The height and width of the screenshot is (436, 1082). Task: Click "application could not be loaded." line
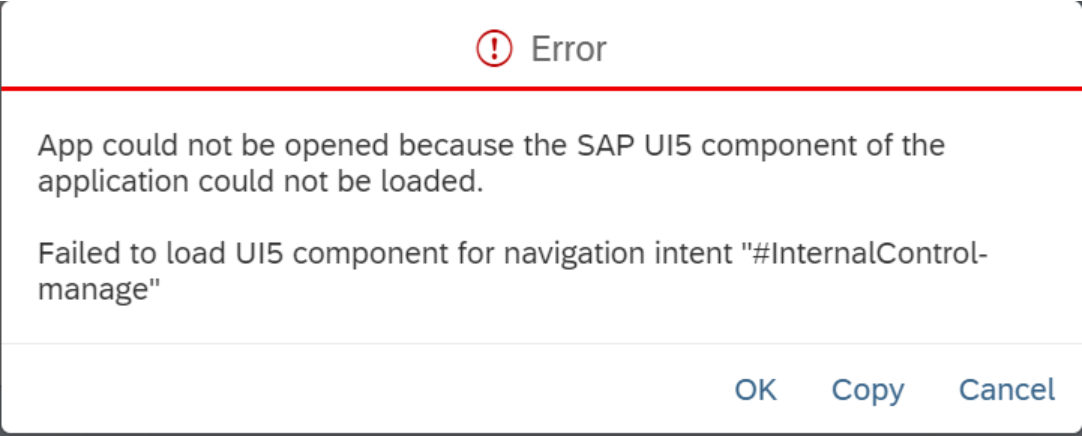[x=260, y=181]
